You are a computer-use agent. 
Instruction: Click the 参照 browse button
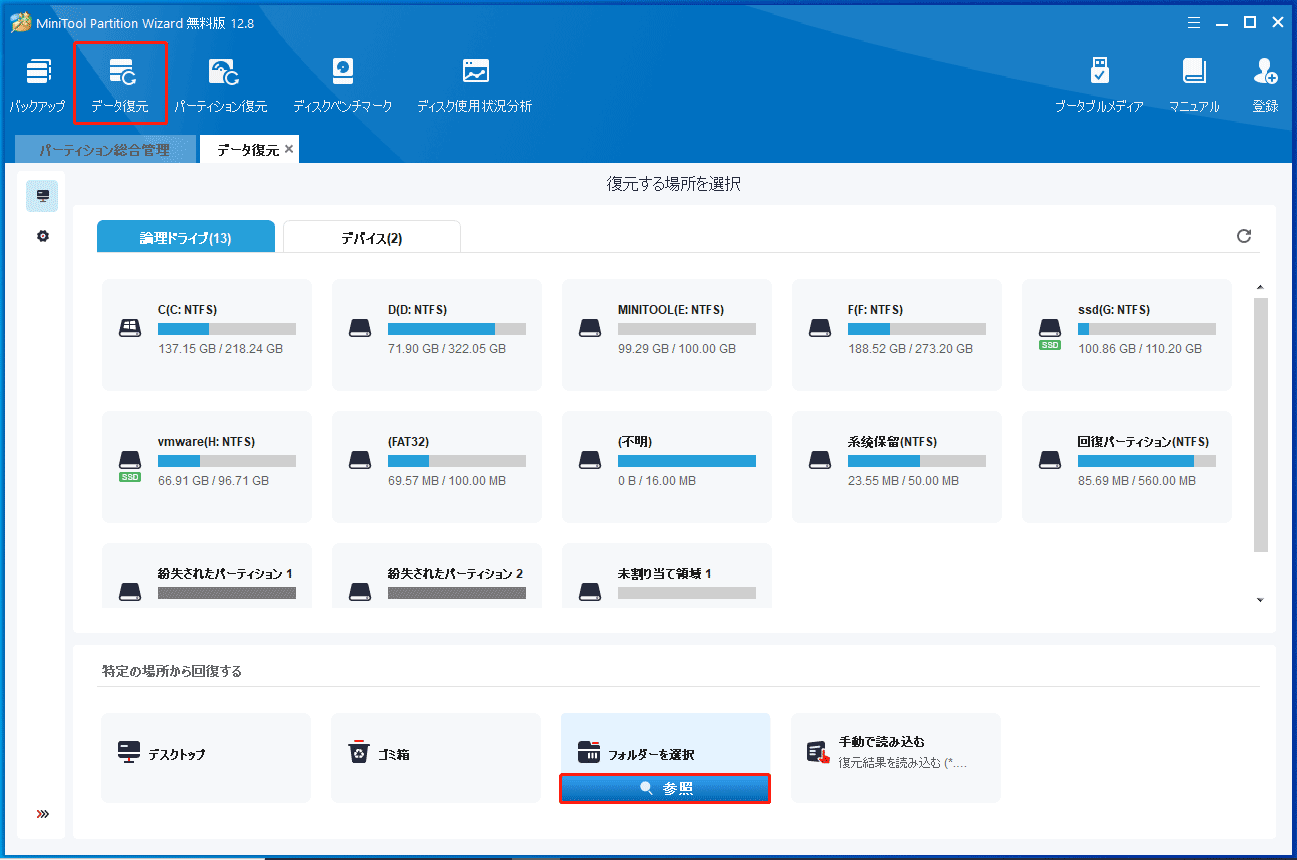coord(665,788)
